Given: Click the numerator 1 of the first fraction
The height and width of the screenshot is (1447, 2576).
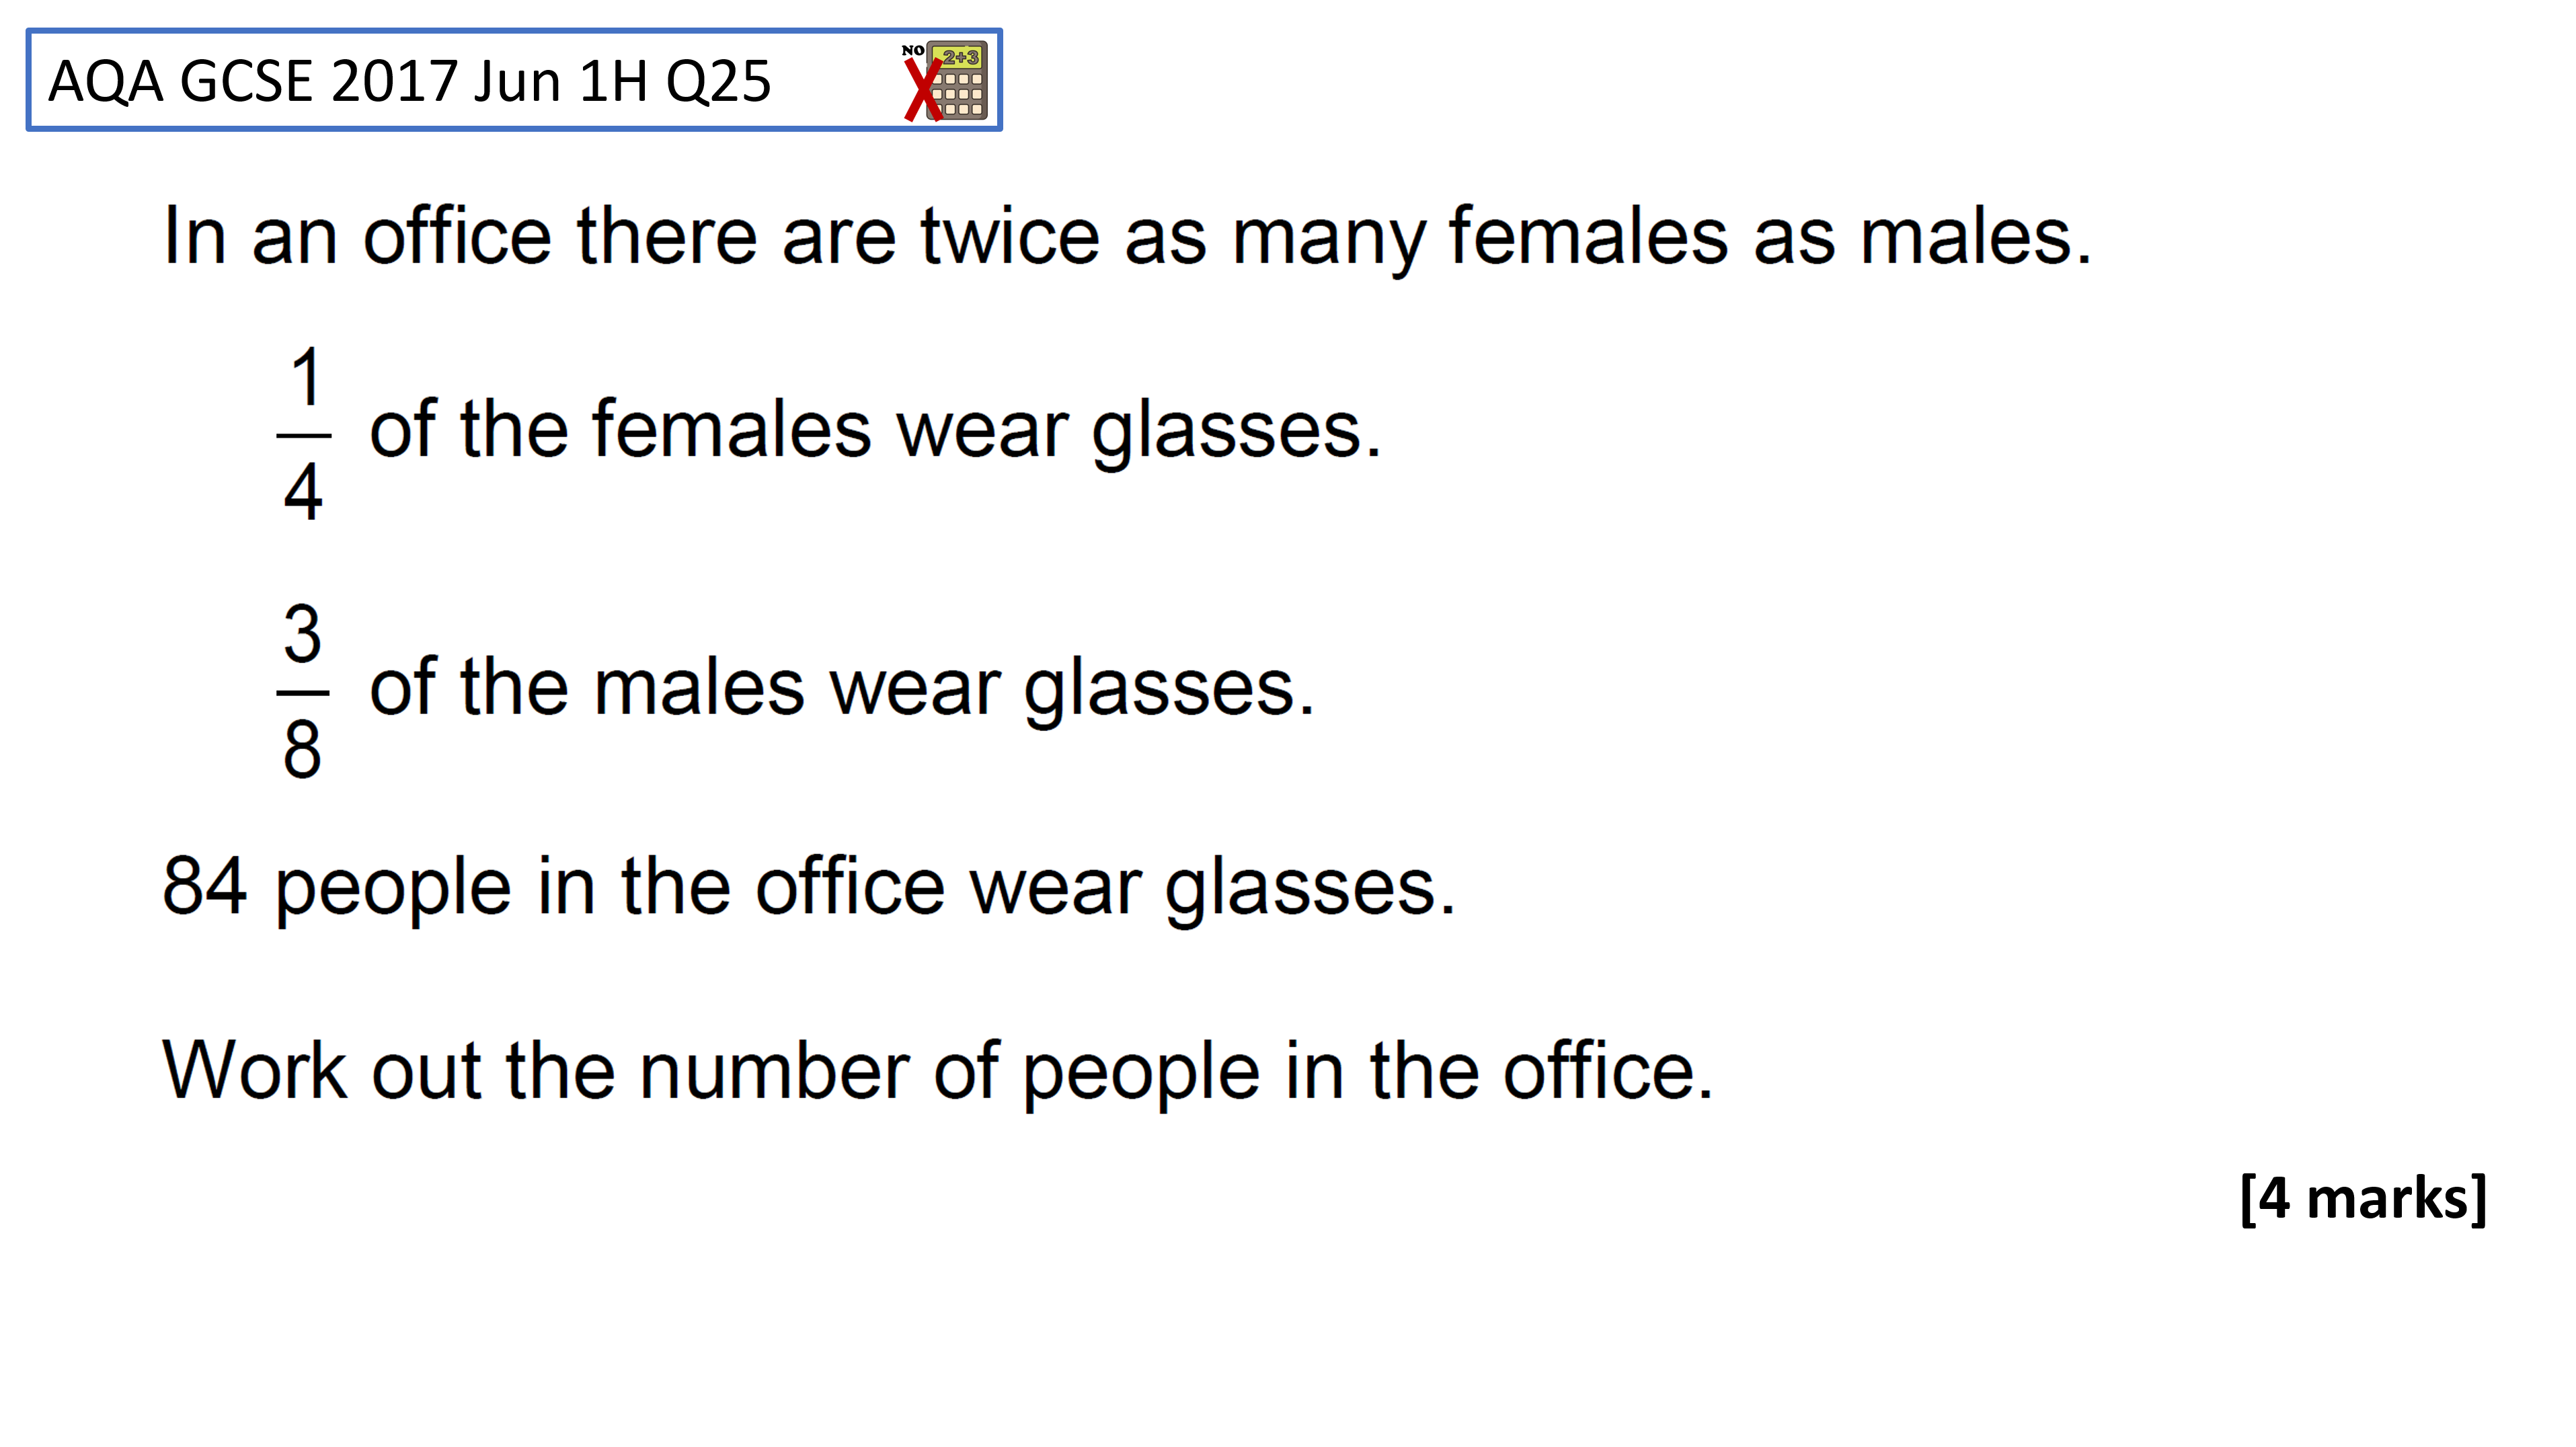Looking at the screenshot, I should [305, 377].
